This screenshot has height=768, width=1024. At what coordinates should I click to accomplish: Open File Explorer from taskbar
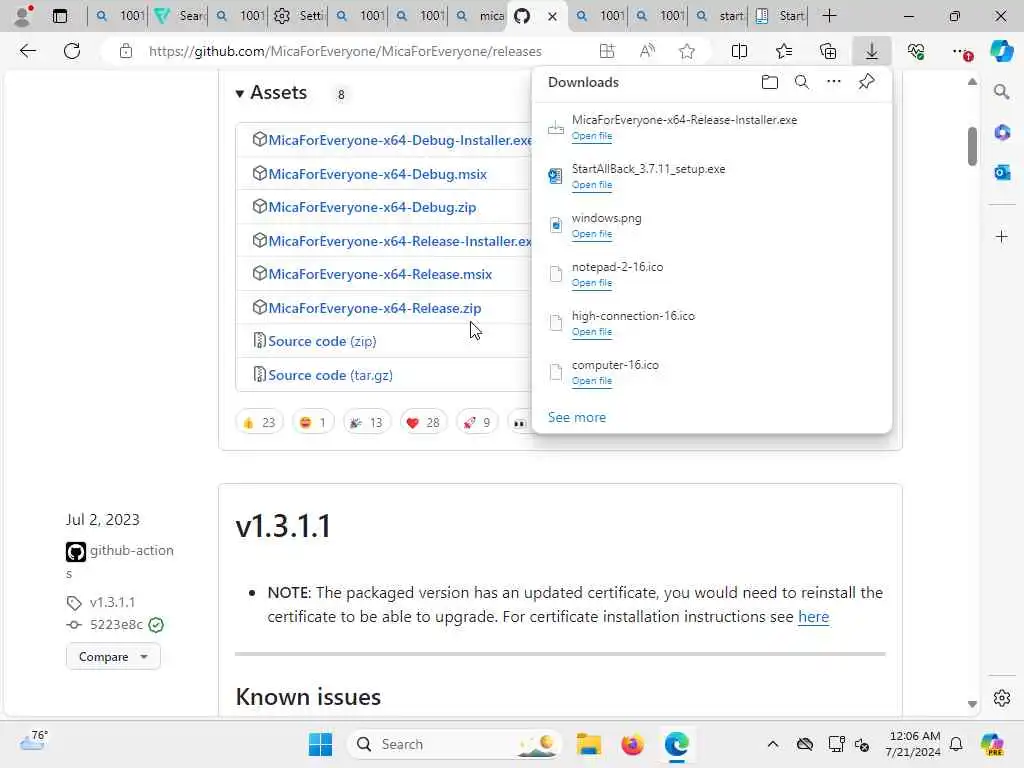(588, 744)
